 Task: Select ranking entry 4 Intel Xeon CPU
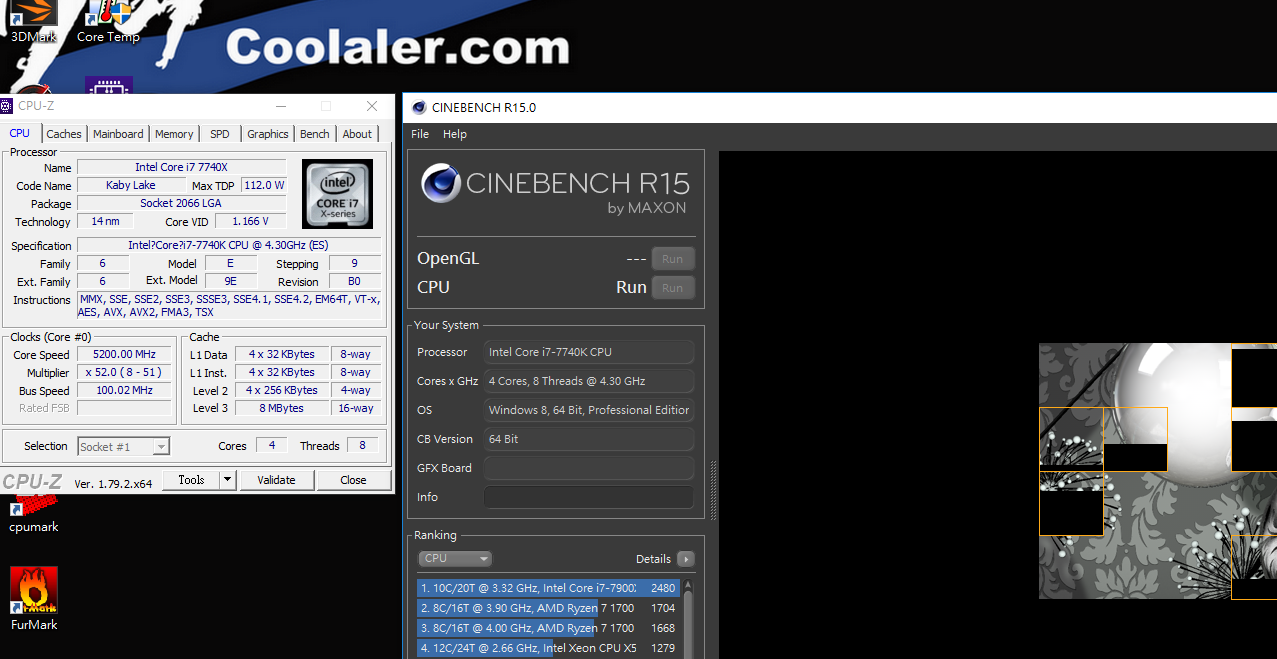tap(548, 648)
